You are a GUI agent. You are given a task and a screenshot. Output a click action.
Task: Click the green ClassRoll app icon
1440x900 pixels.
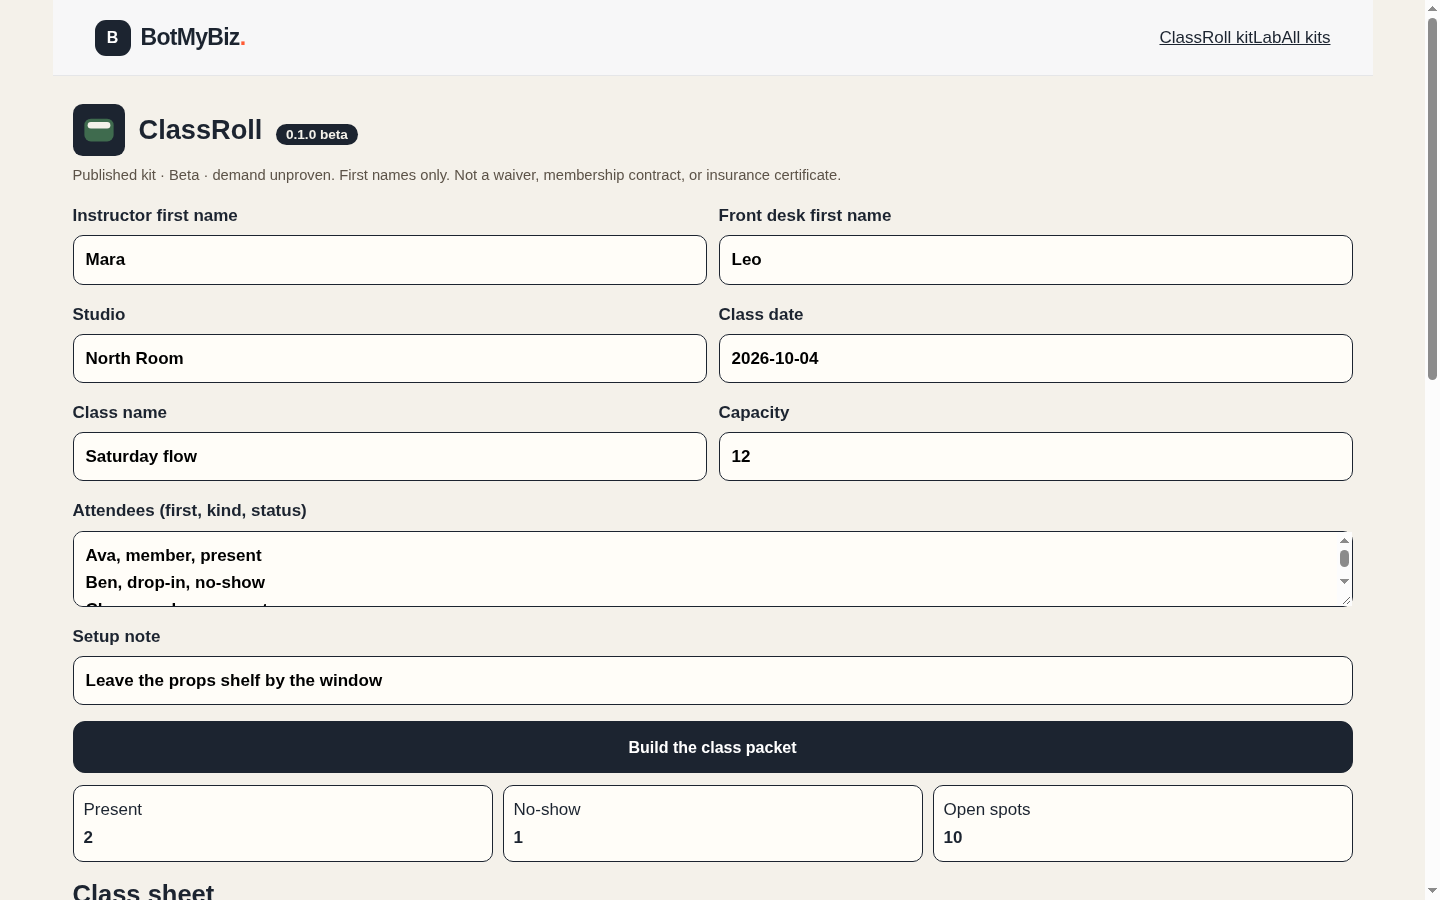(99, 130)
